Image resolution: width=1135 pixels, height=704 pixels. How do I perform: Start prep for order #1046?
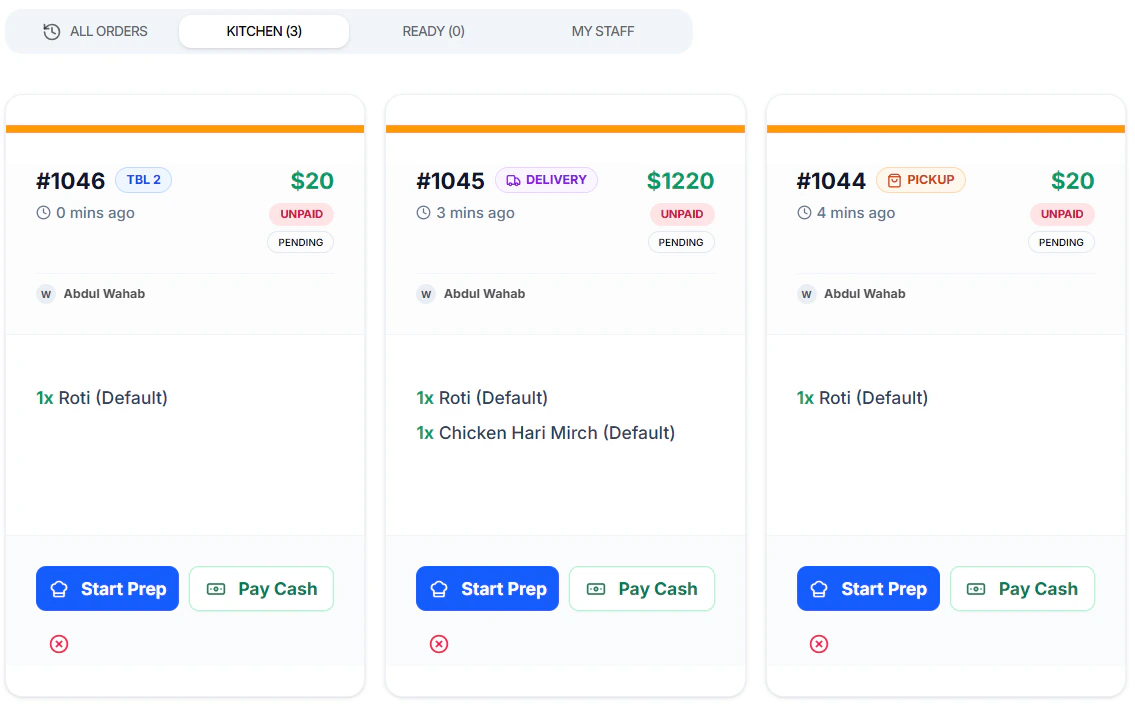coord(107,589)
